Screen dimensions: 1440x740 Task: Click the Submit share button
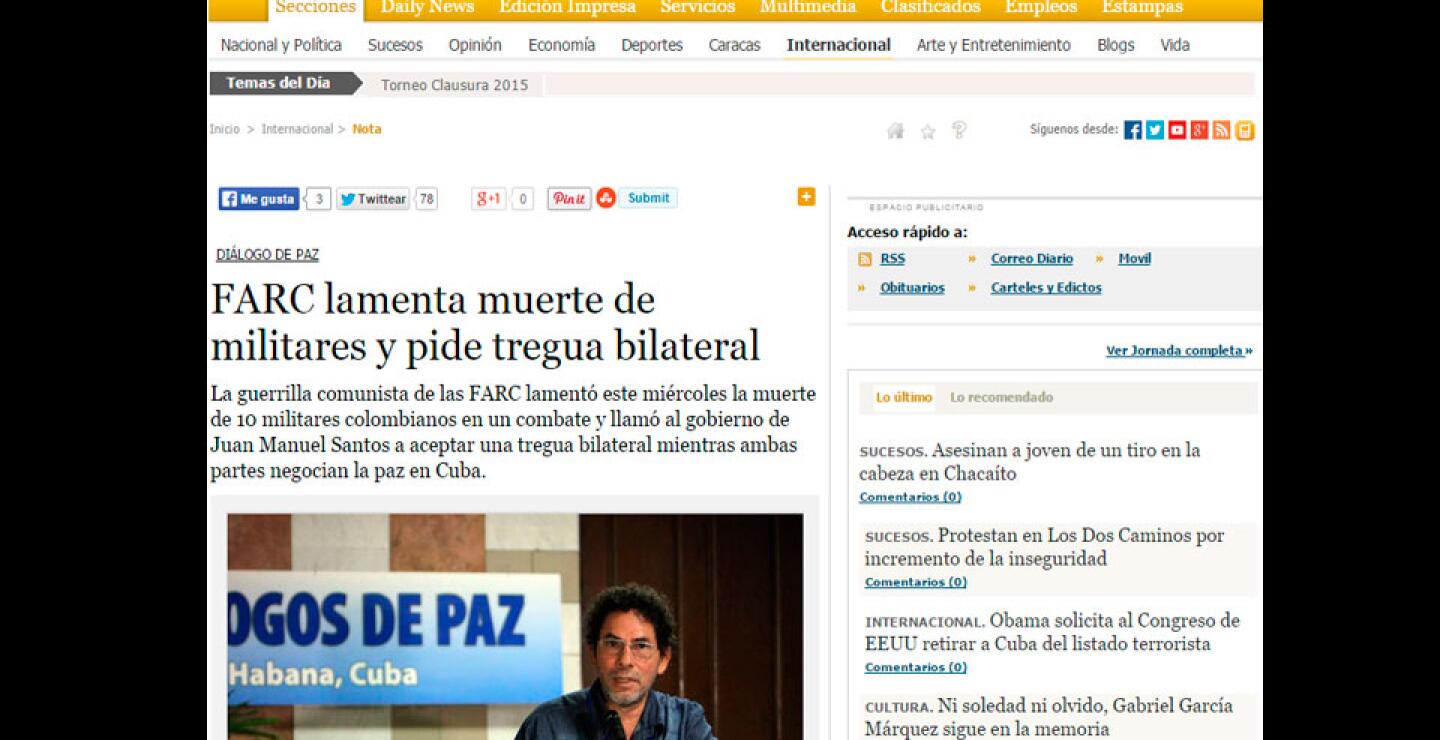point(648,198)
